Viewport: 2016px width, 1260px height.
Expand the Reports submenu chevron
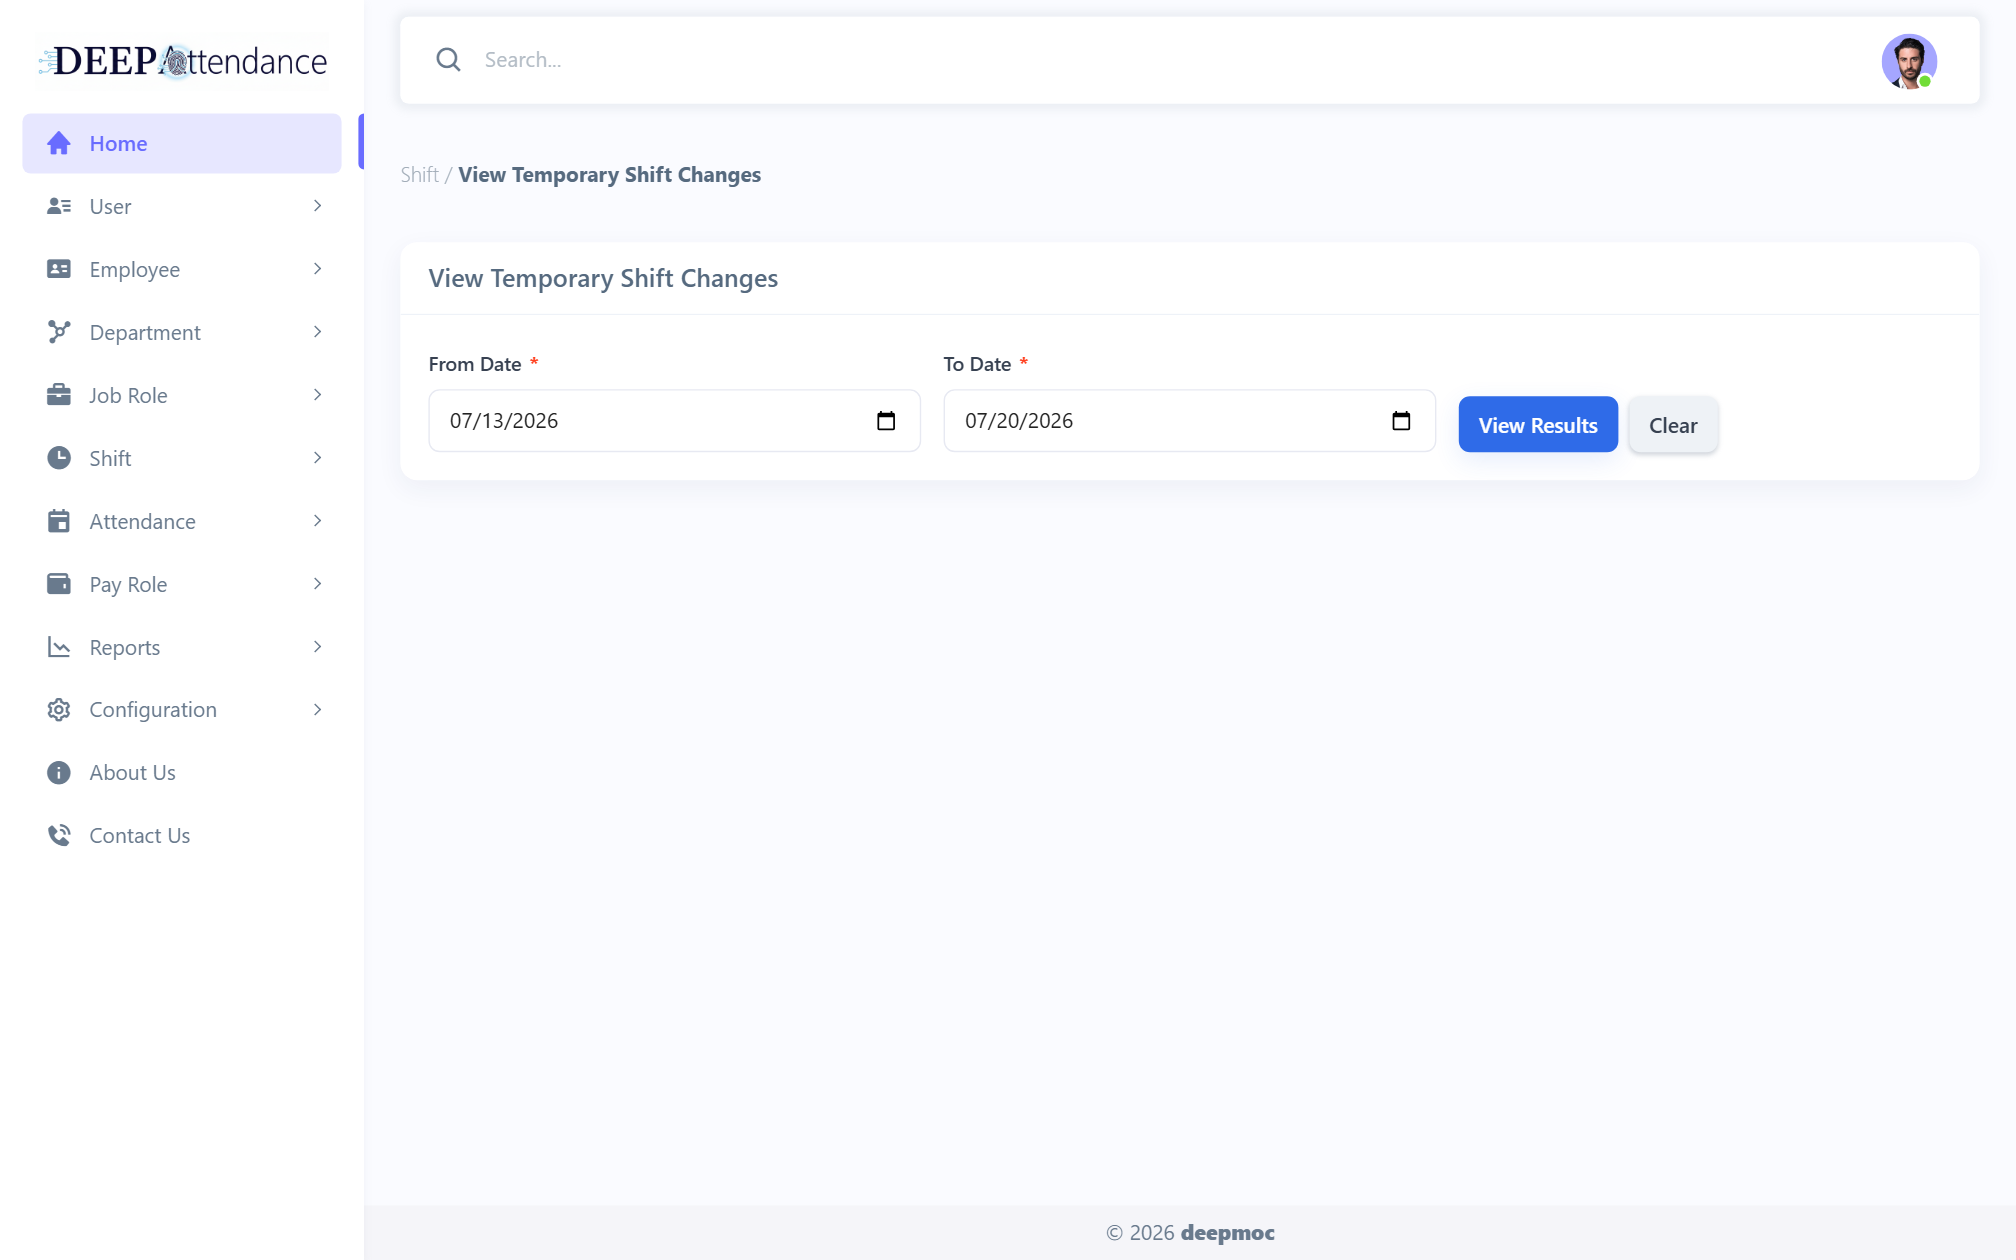pyautogui.click(x=317, y=647)
